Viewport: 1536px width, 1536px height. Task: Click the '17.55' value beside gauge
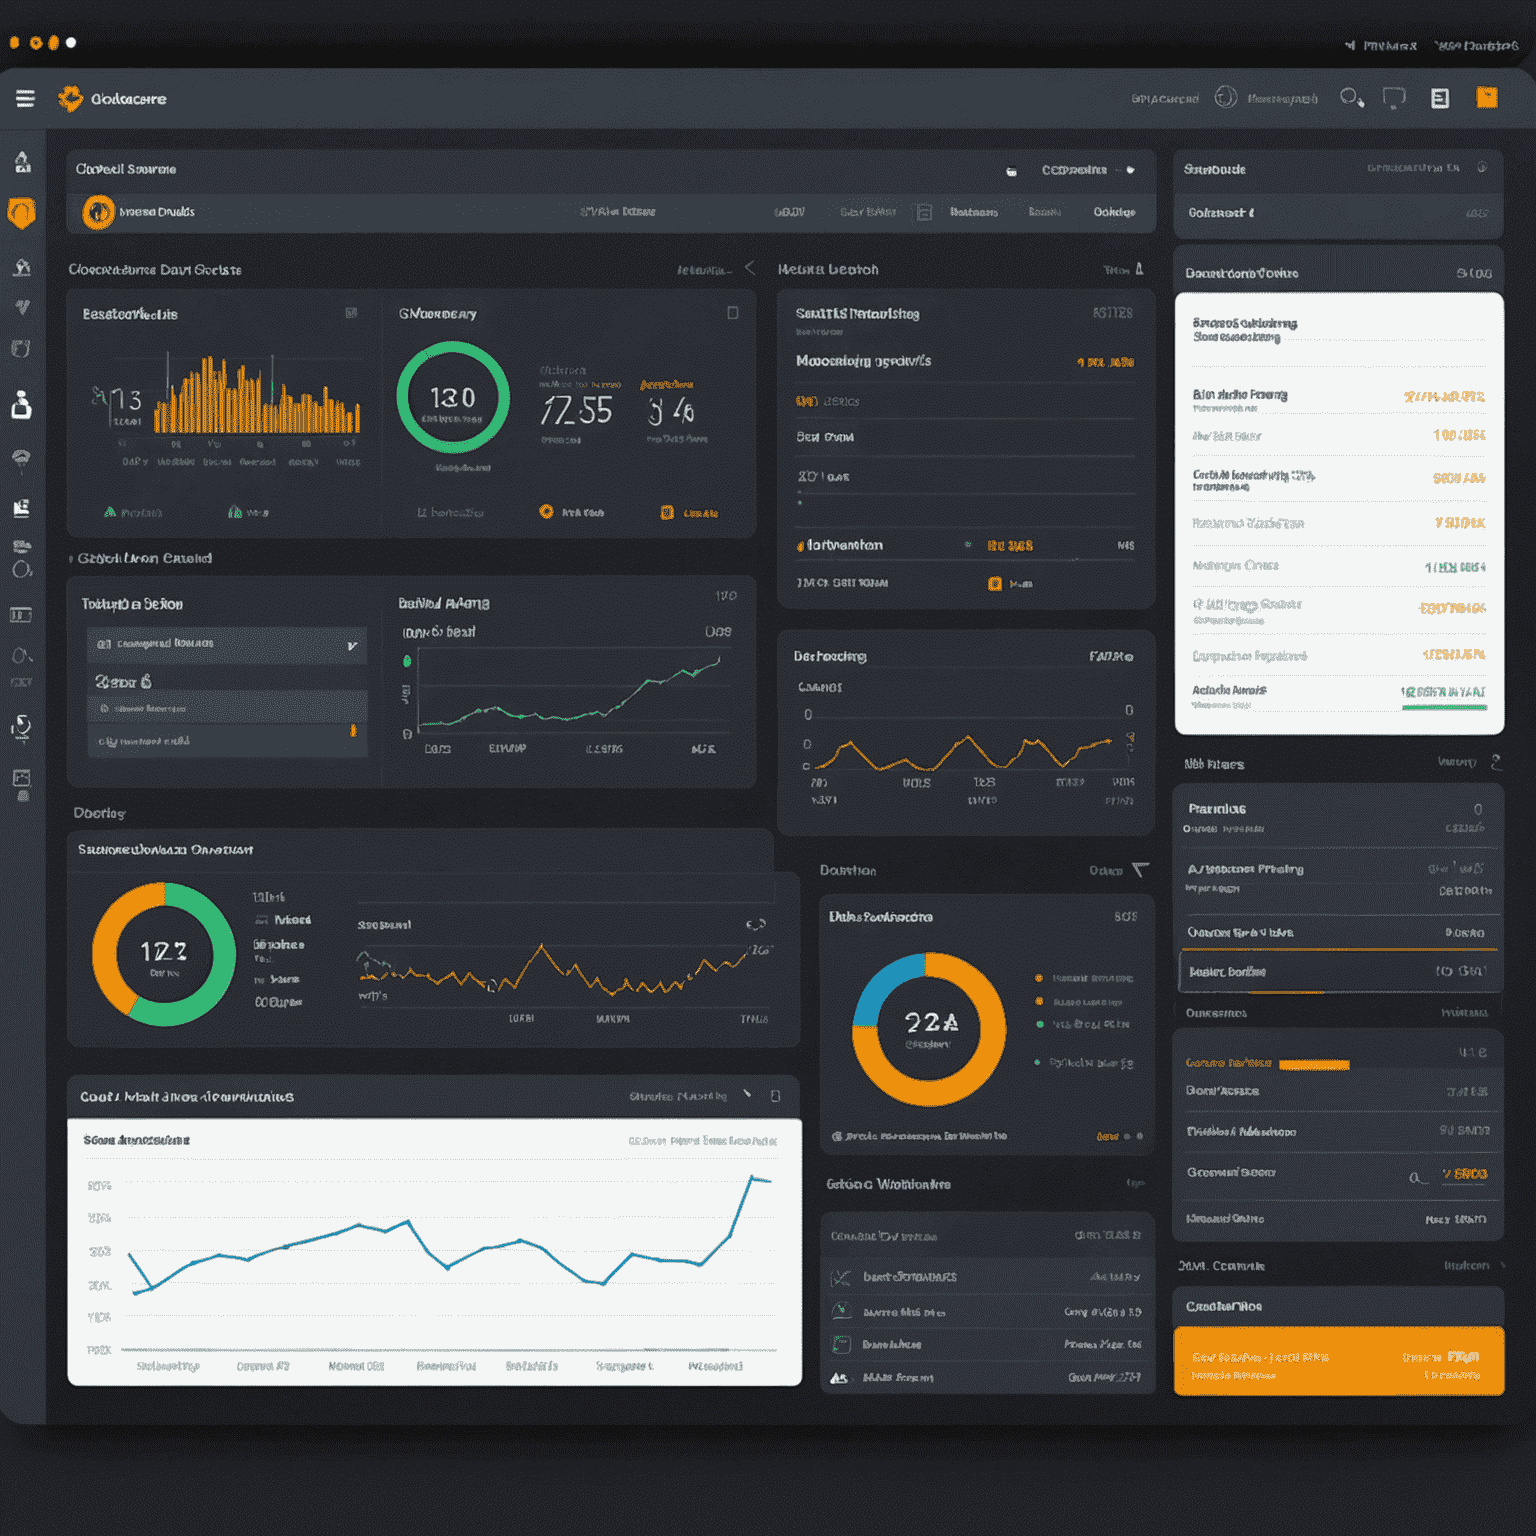576,410
